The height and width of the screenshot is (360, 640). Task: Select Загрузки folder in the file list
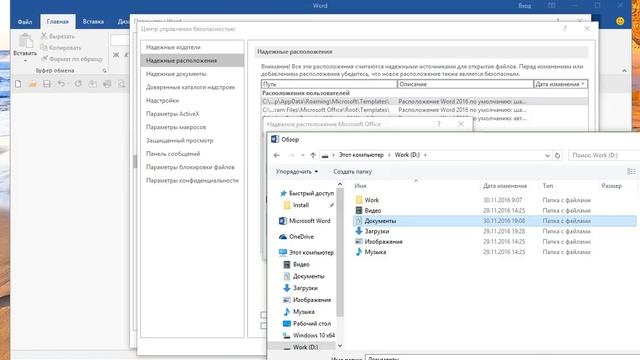point(376,231)
